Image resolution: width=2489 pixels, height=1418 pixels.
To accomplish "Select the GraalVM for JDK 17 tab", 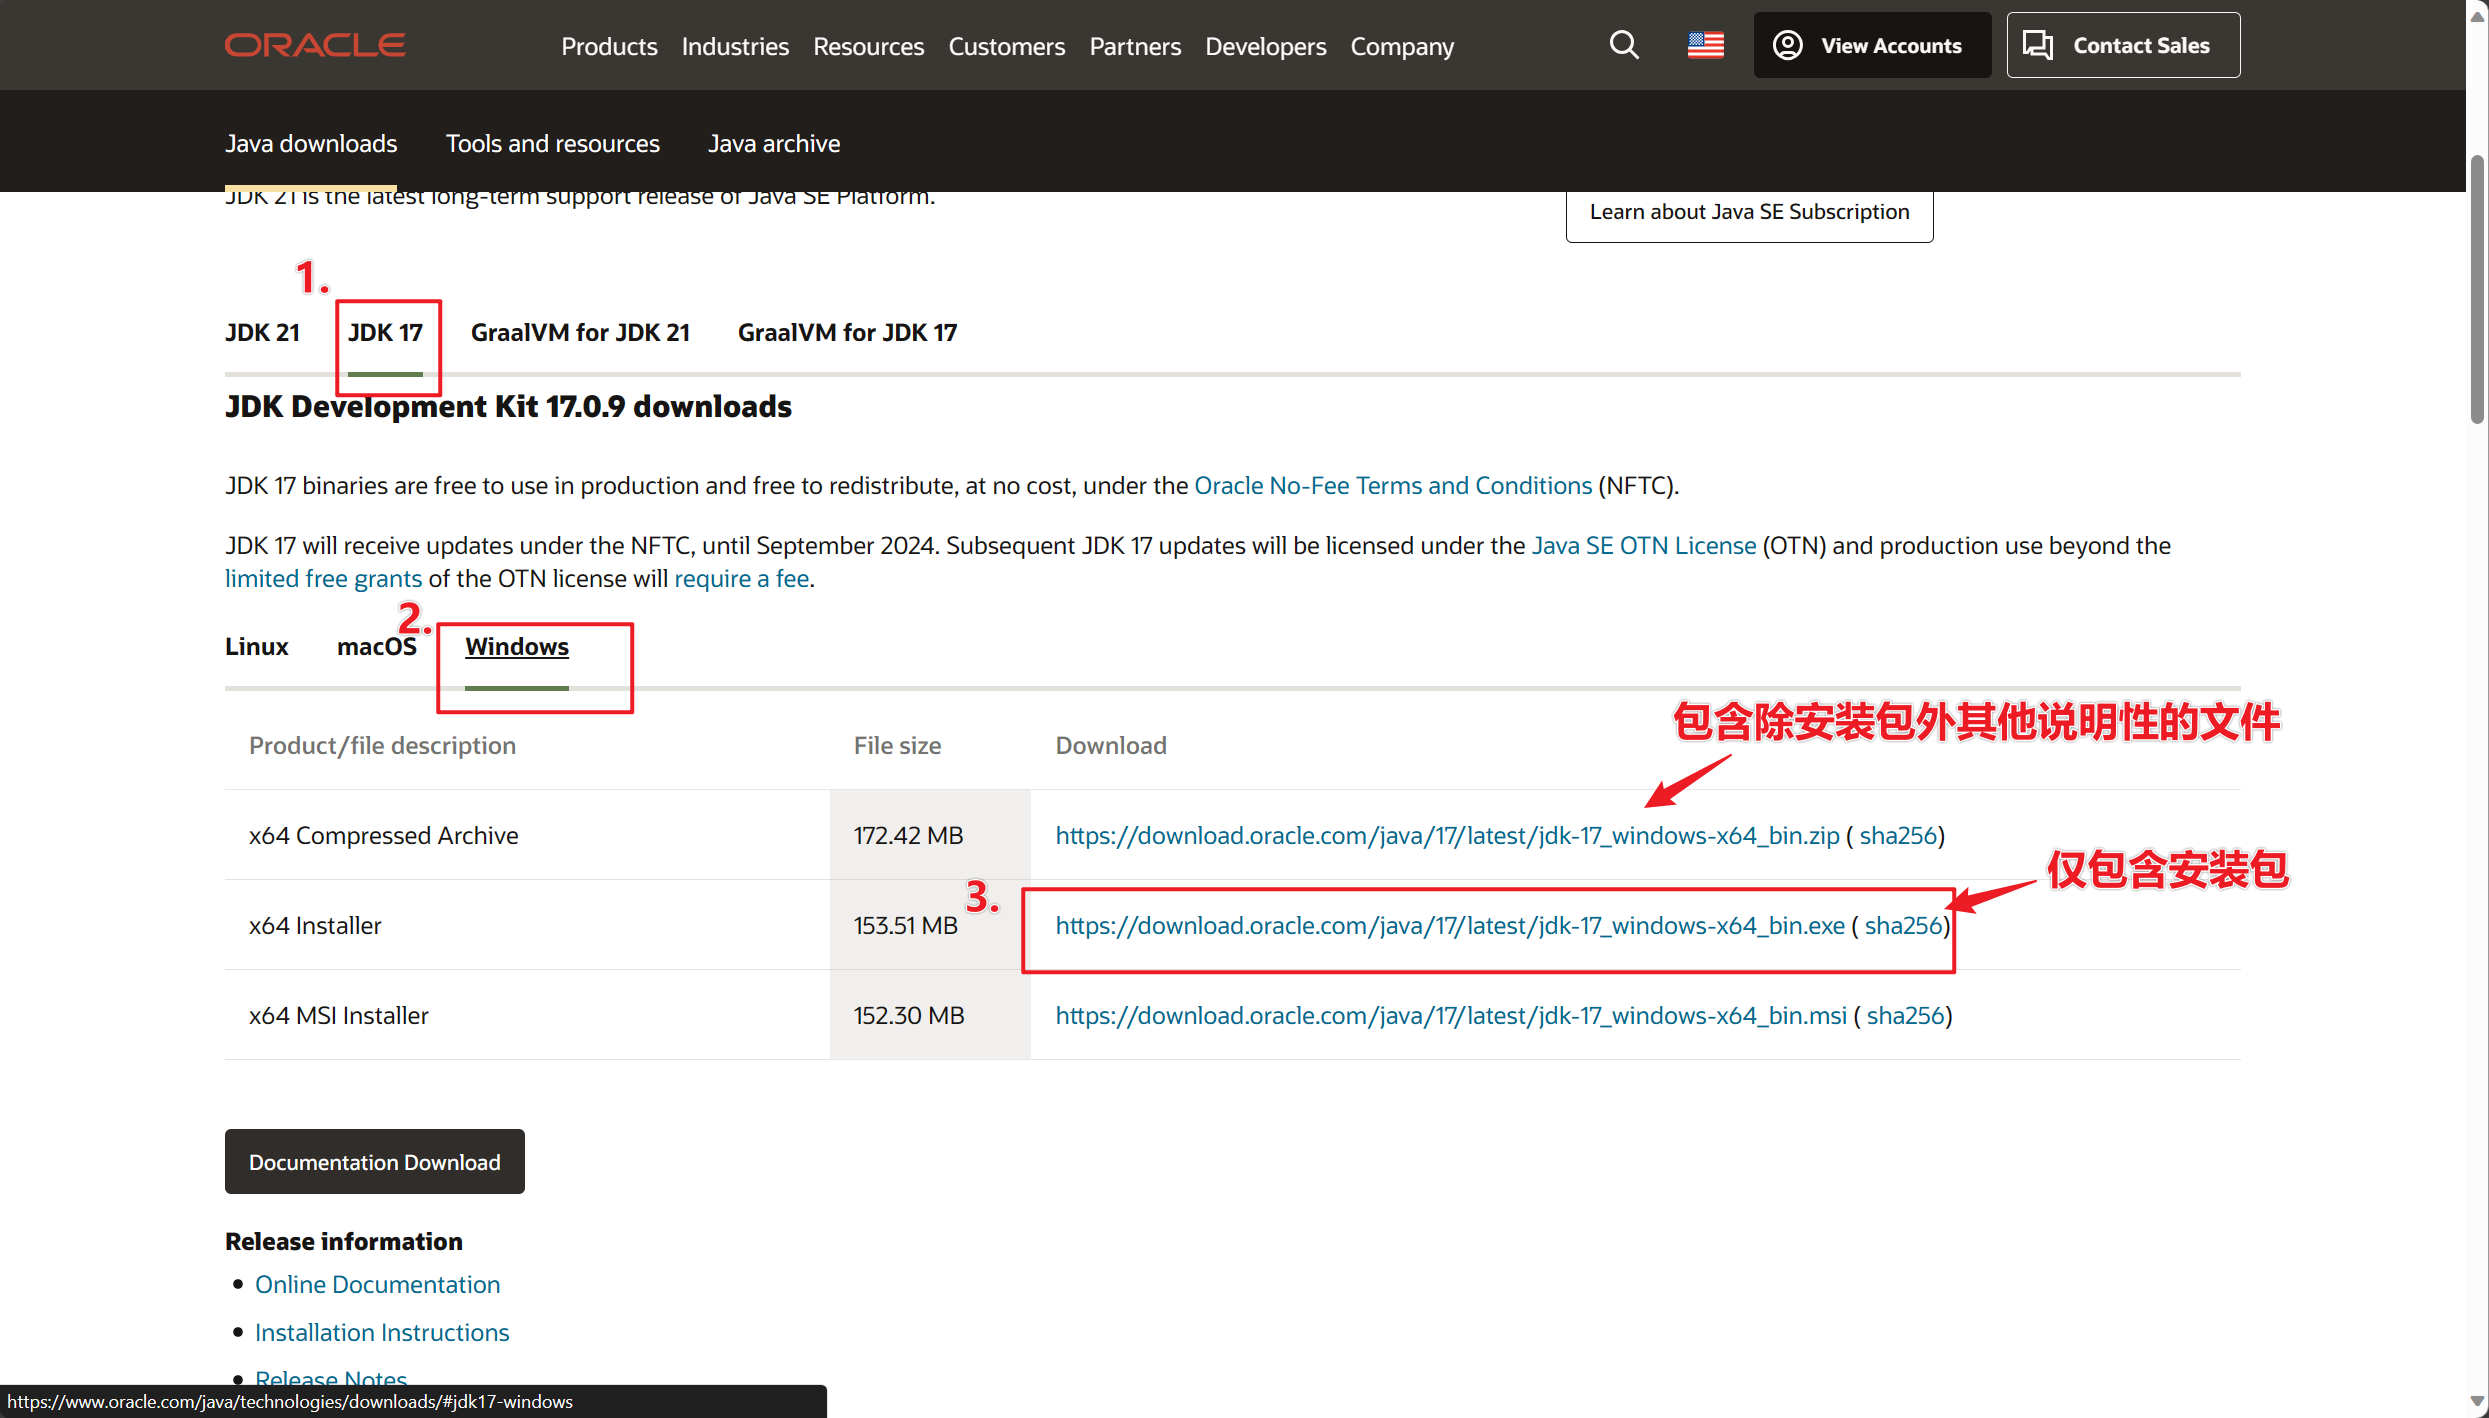I will [846, 332].
